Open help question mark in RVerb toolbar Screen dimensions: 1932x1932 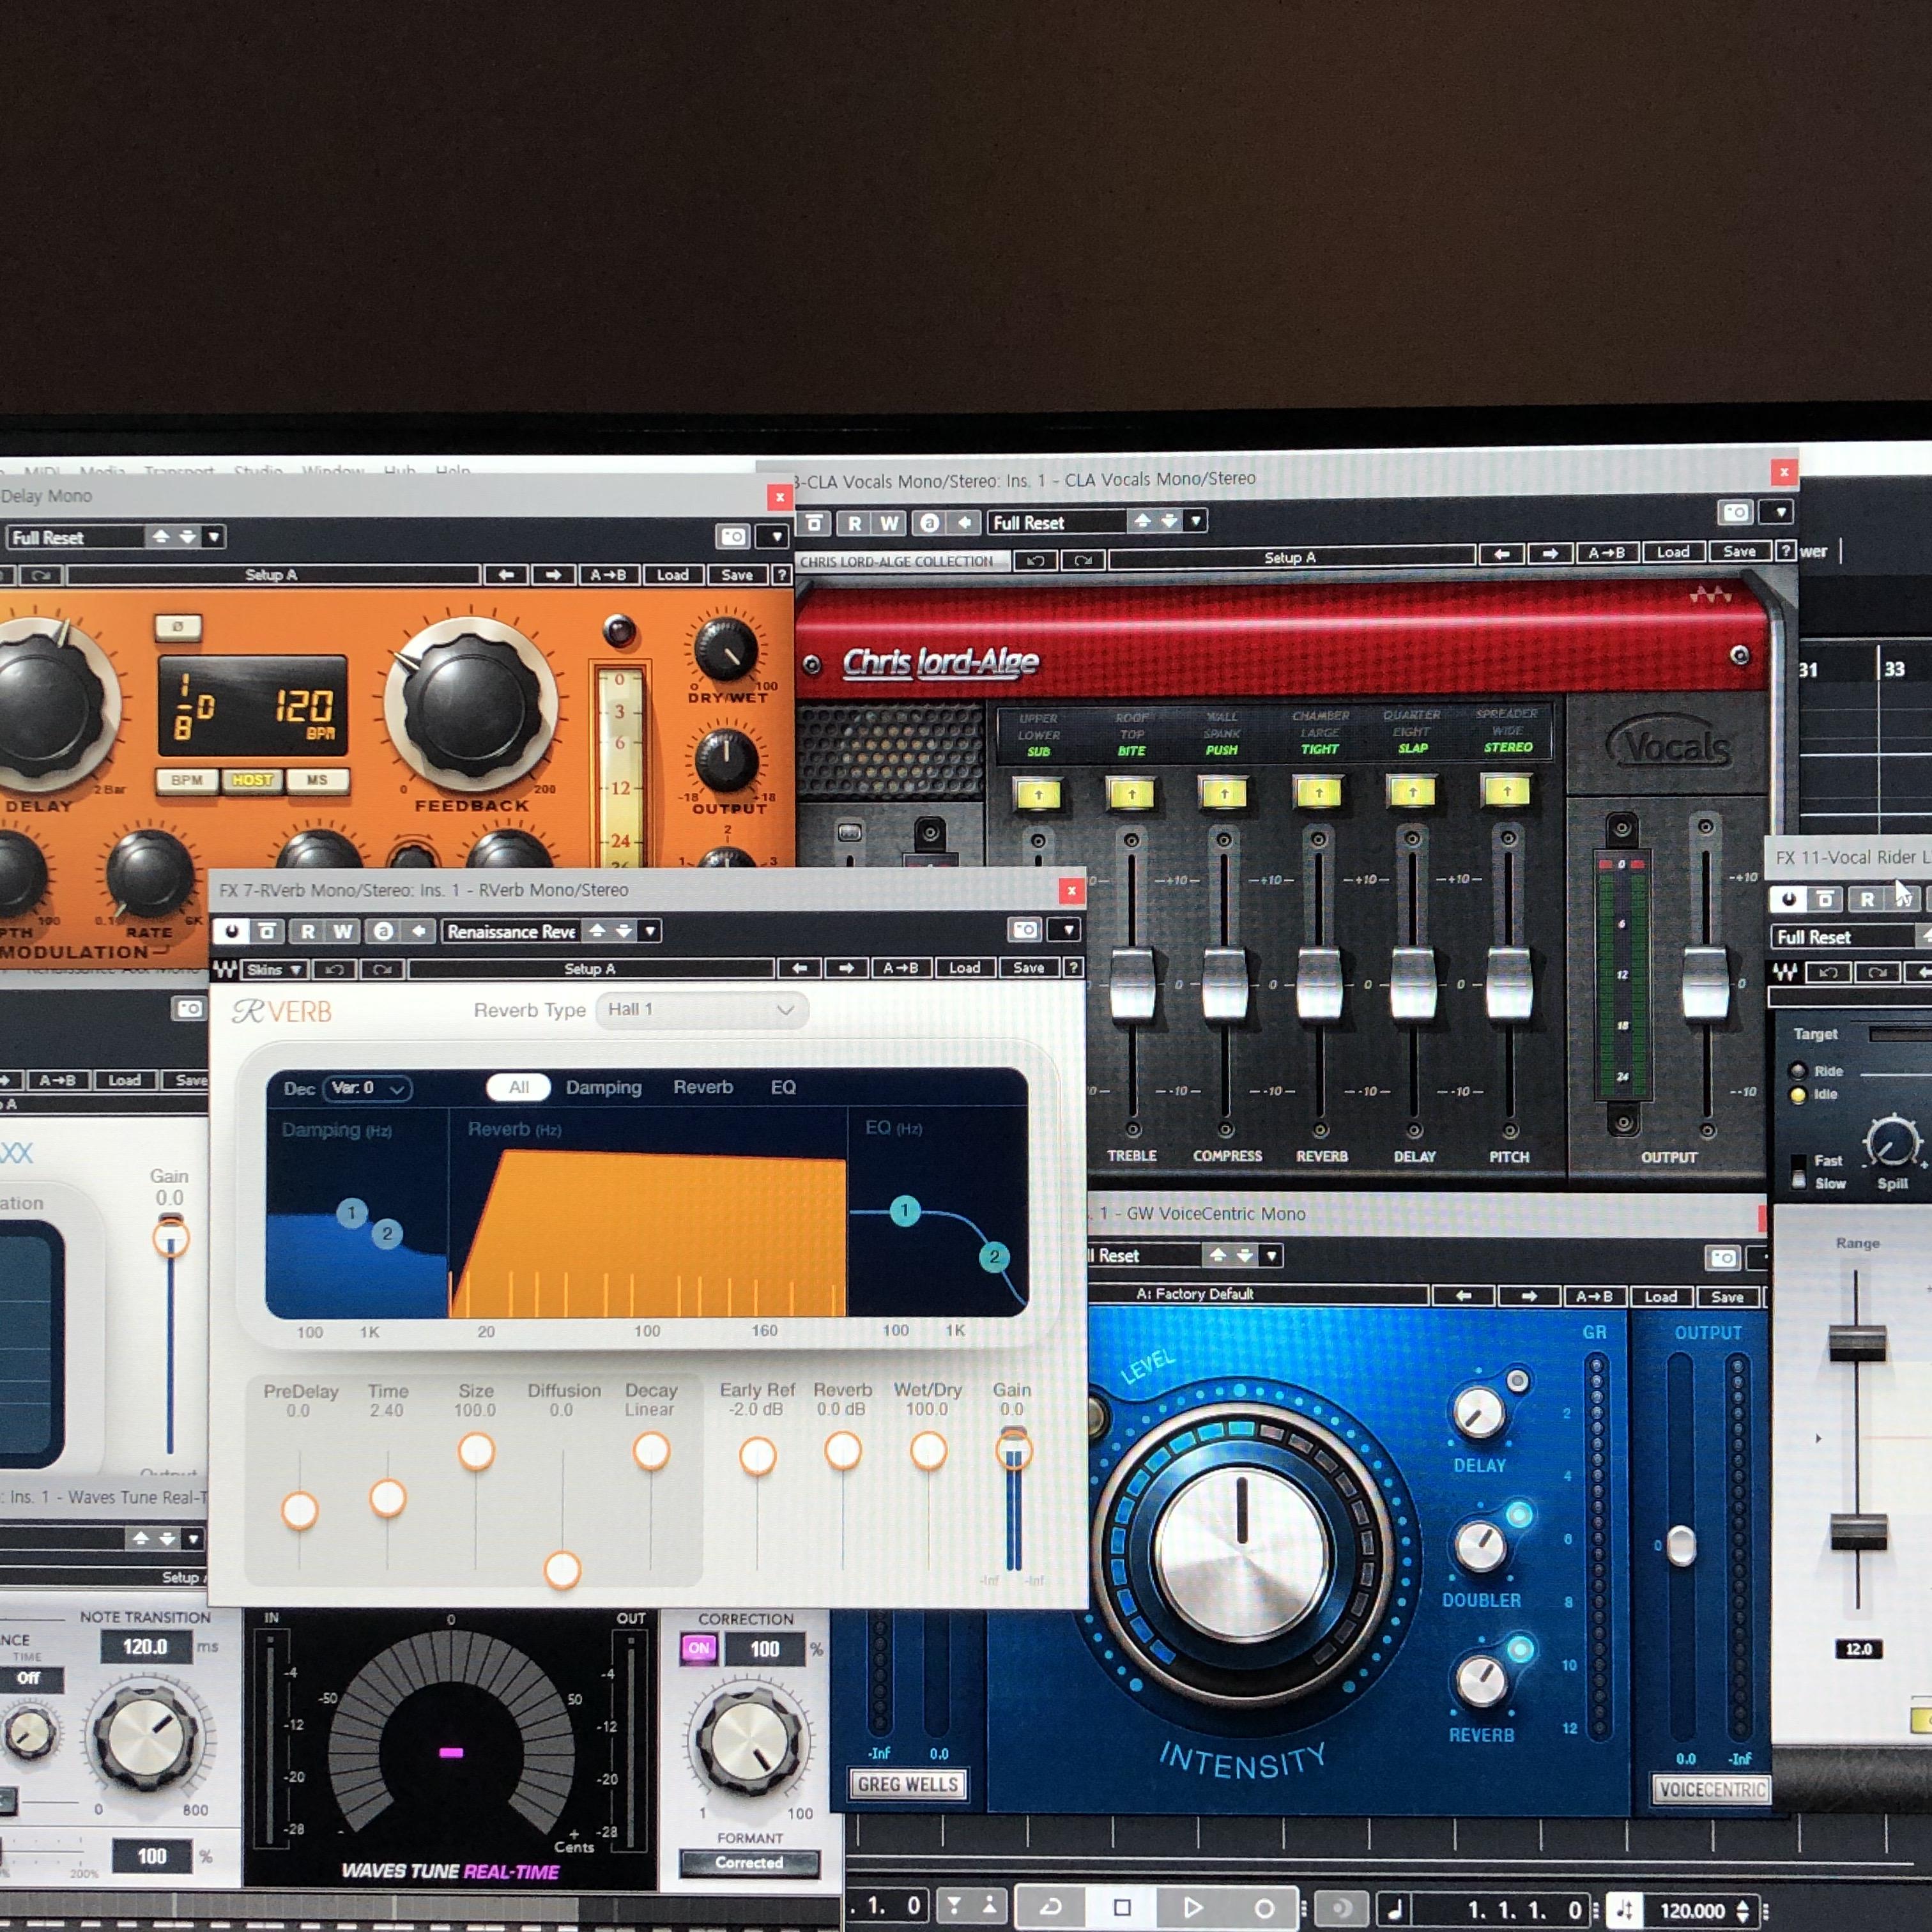[1073, 968]
